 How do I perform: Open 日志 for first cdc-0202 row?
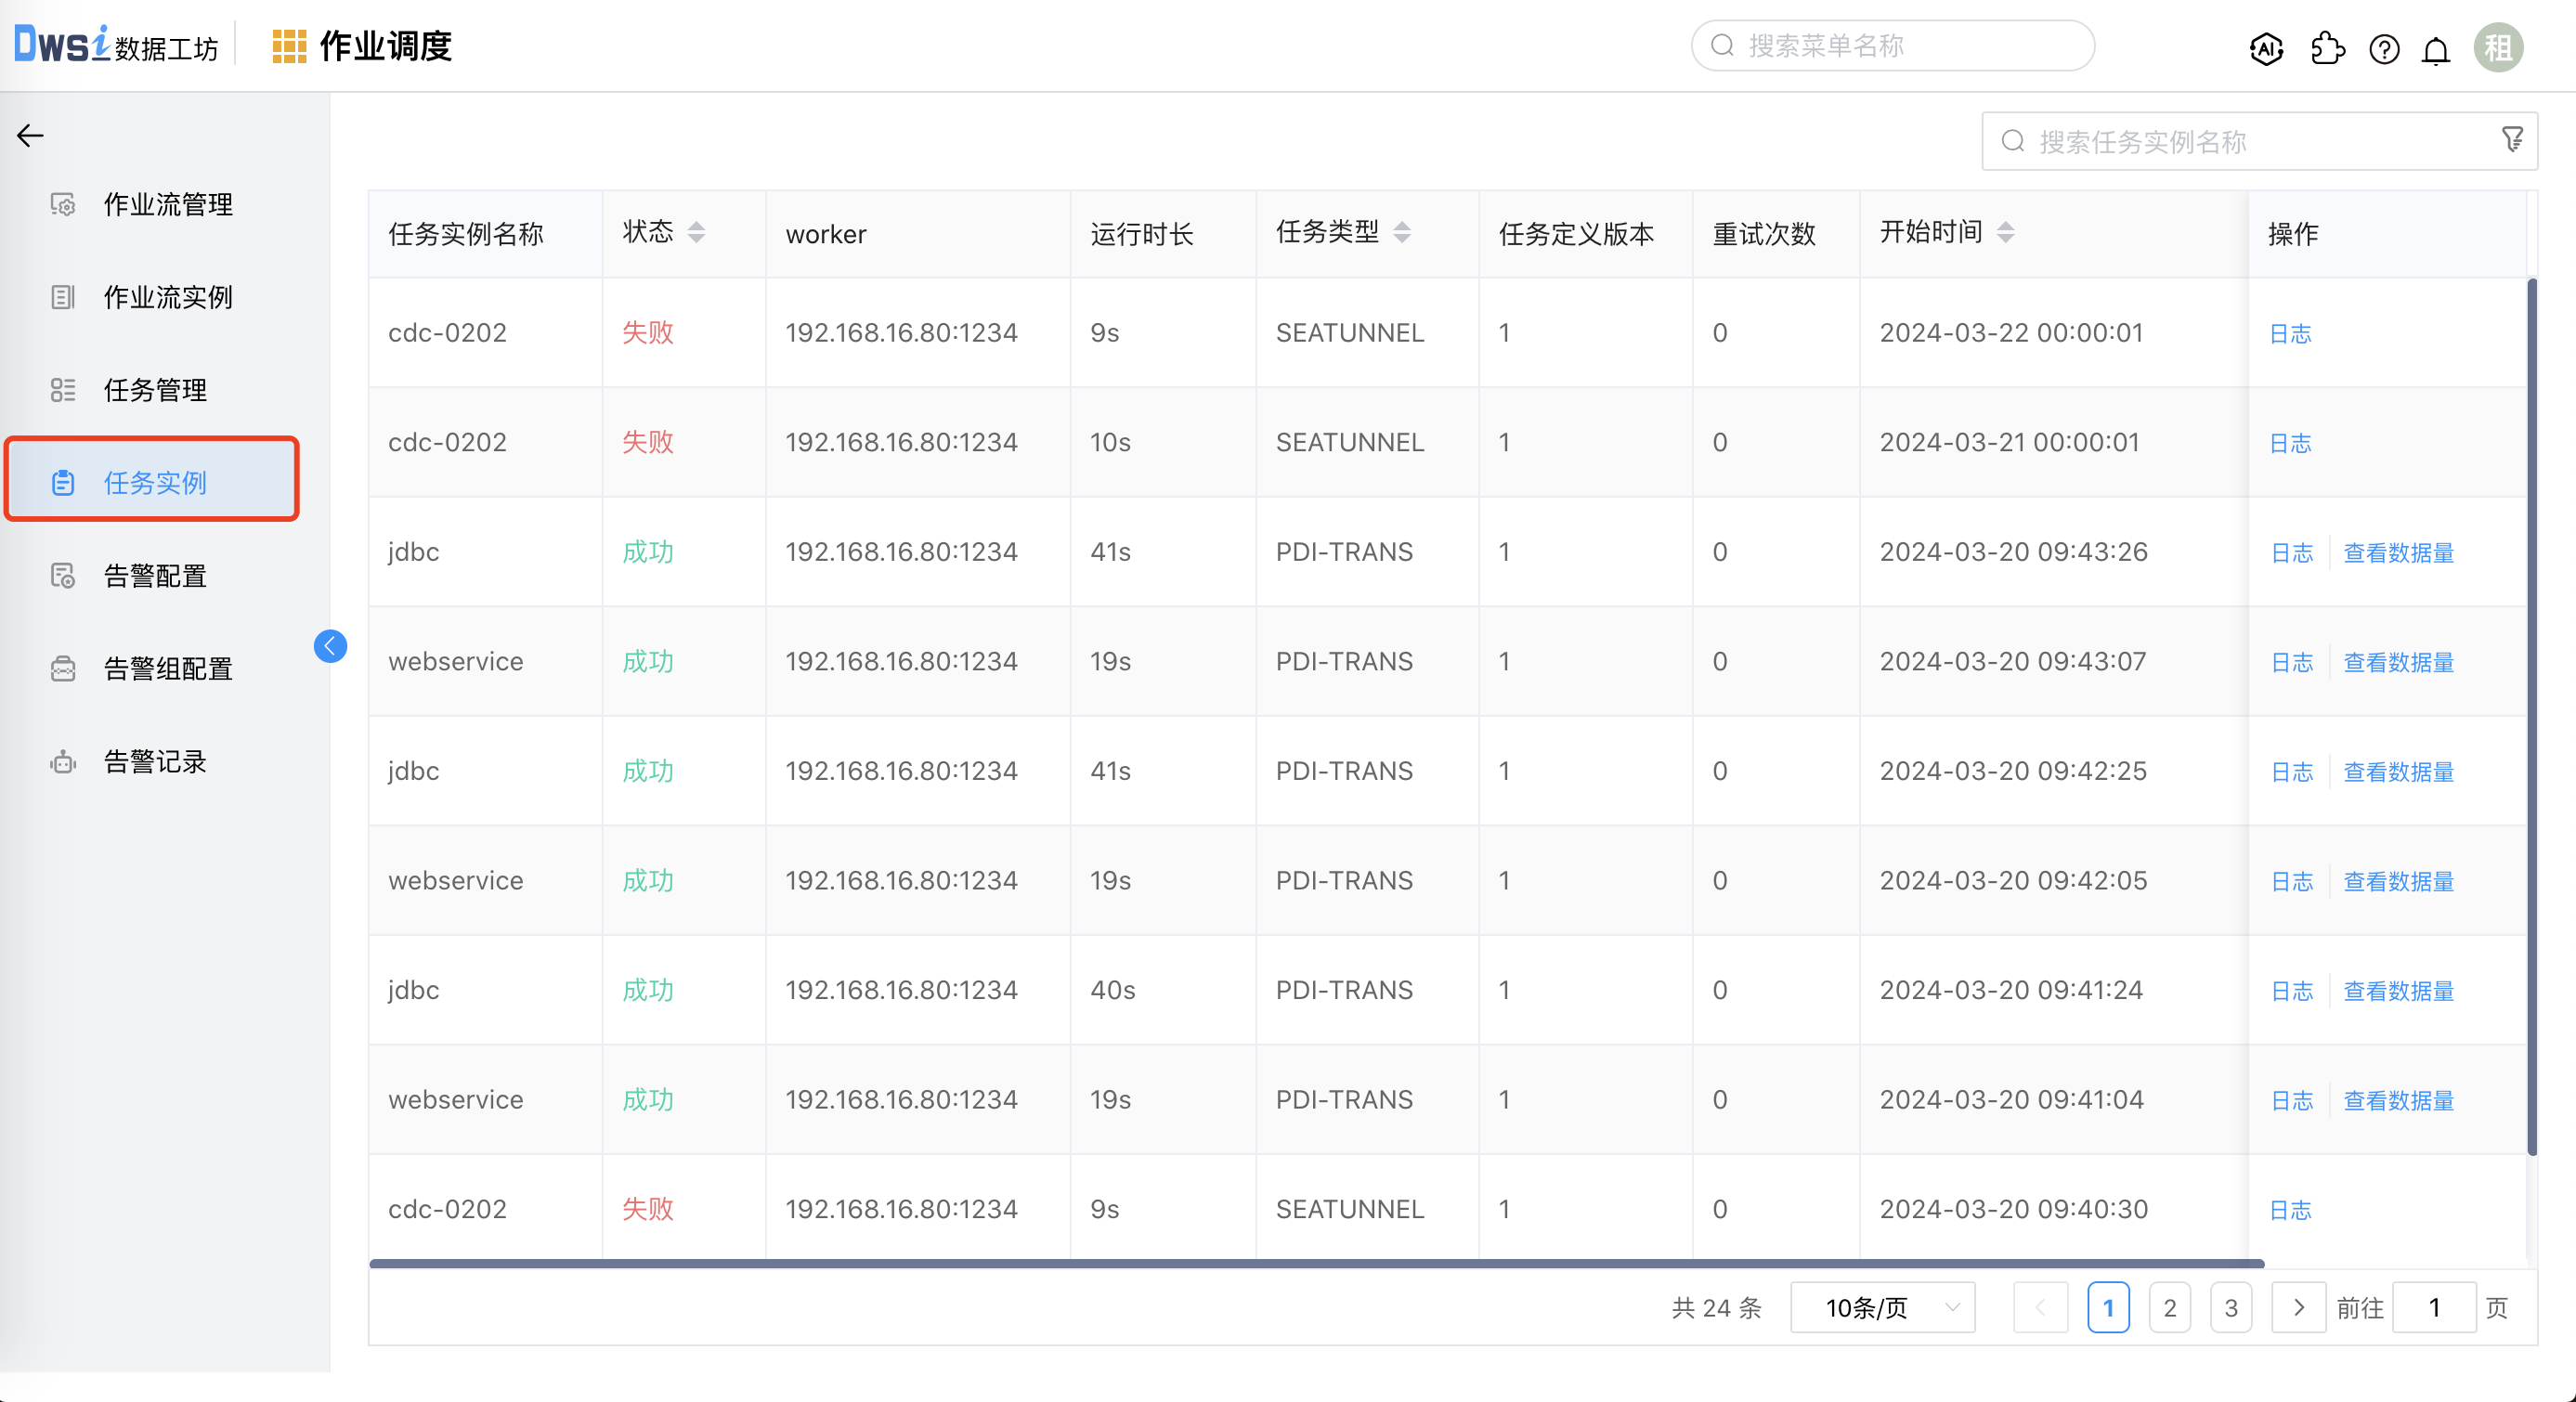click(2290, 333)
